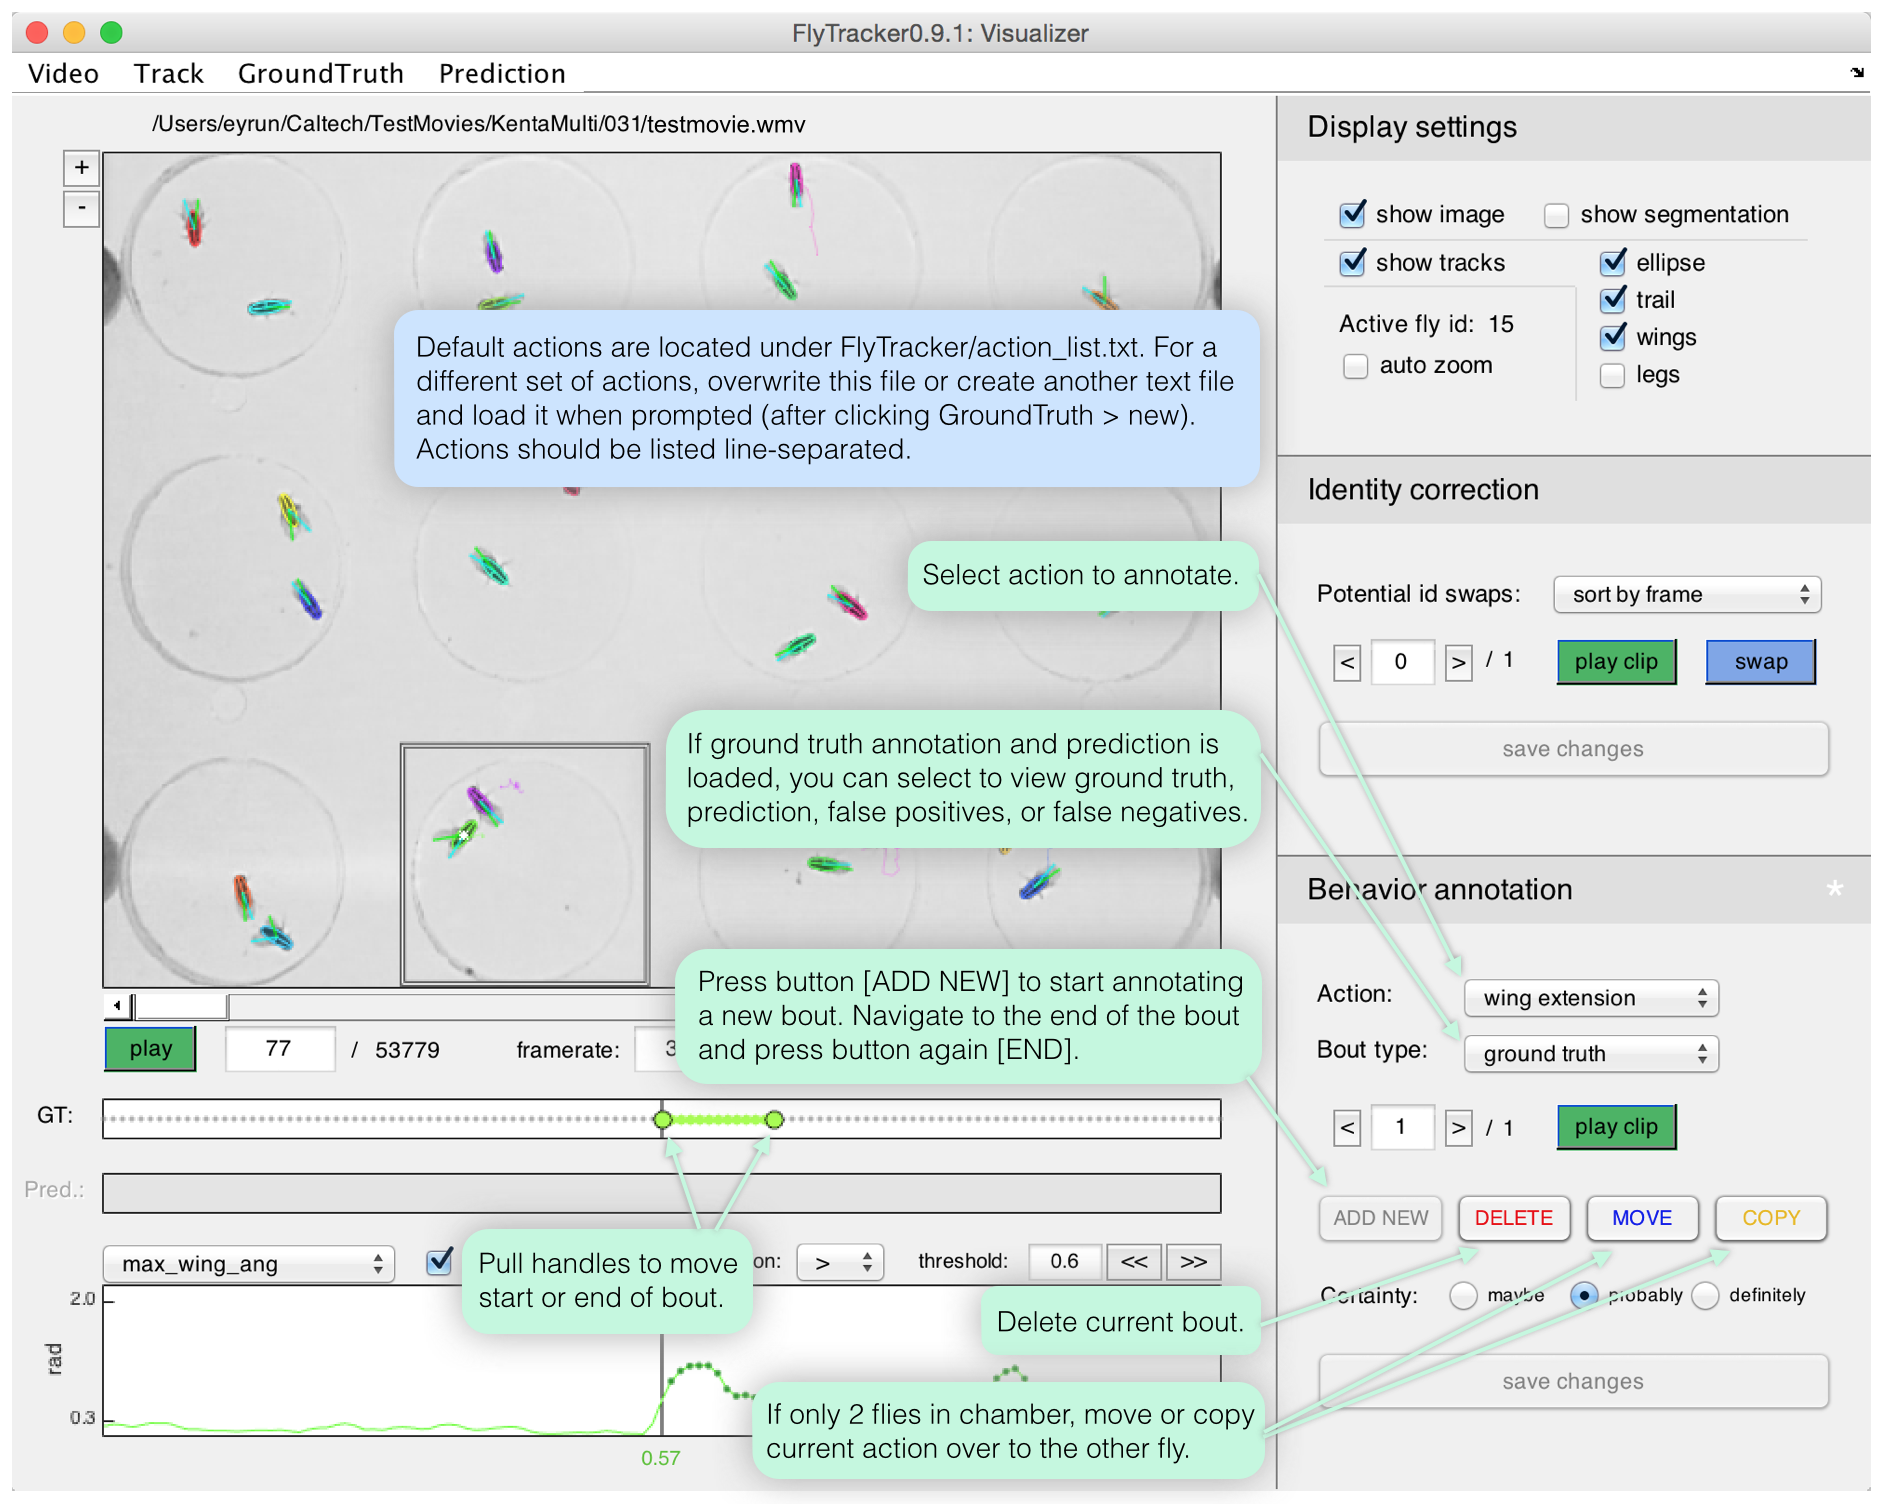Image resolution: width=1884 pixels, height=1504 pixels.
Task: Open the sort by frame dropdown
Action: point(1686,595)
